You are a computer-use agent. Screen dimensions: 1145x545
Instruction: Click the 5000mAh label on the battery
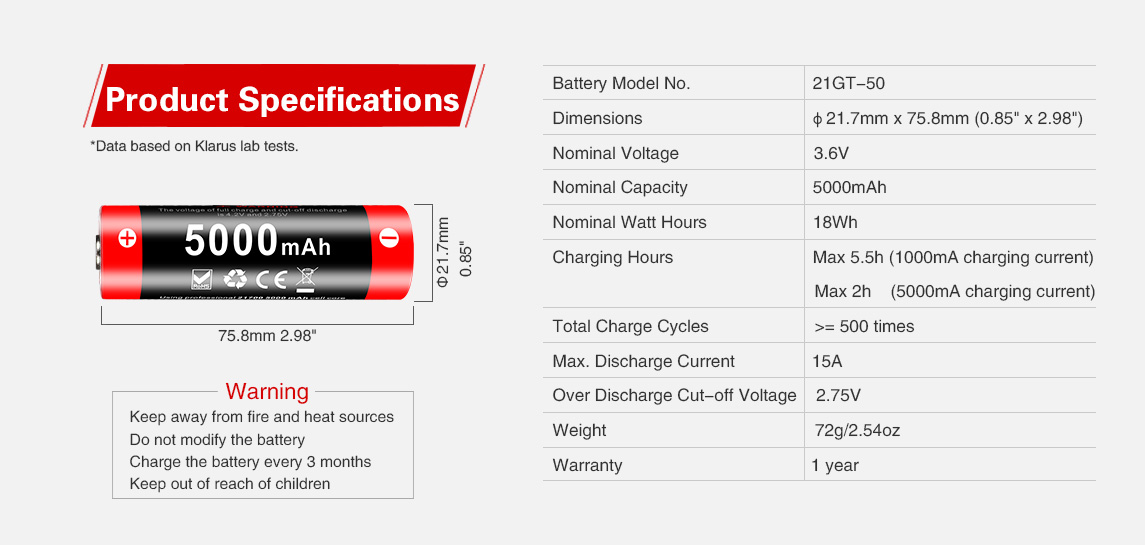click(x=257, y=241)
